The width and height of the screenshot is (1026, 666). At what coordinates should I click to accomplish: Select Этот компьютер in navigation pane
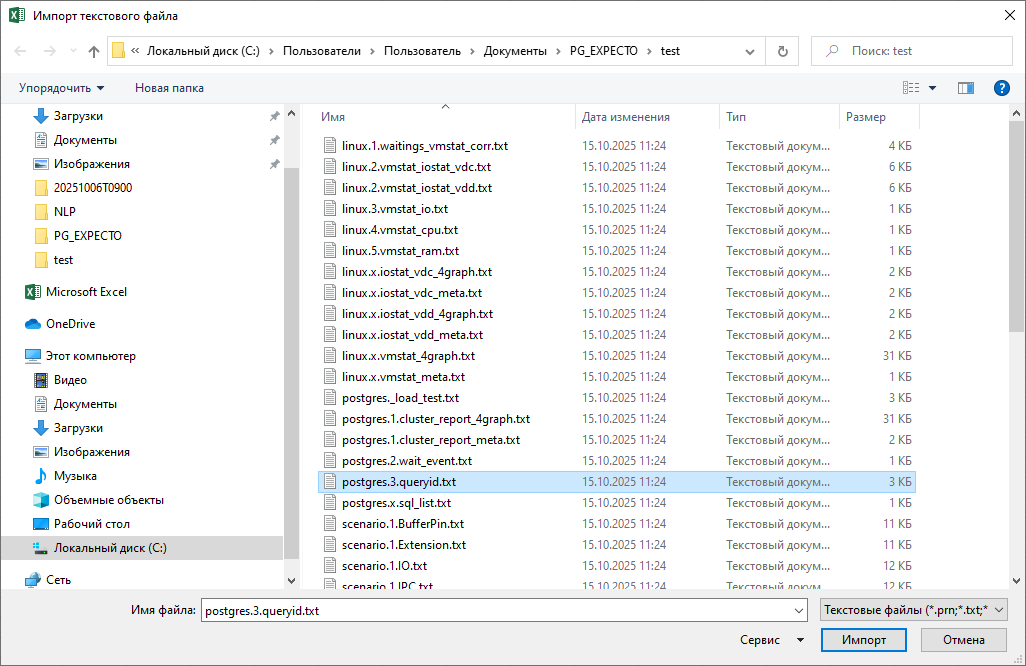[90, 356]
